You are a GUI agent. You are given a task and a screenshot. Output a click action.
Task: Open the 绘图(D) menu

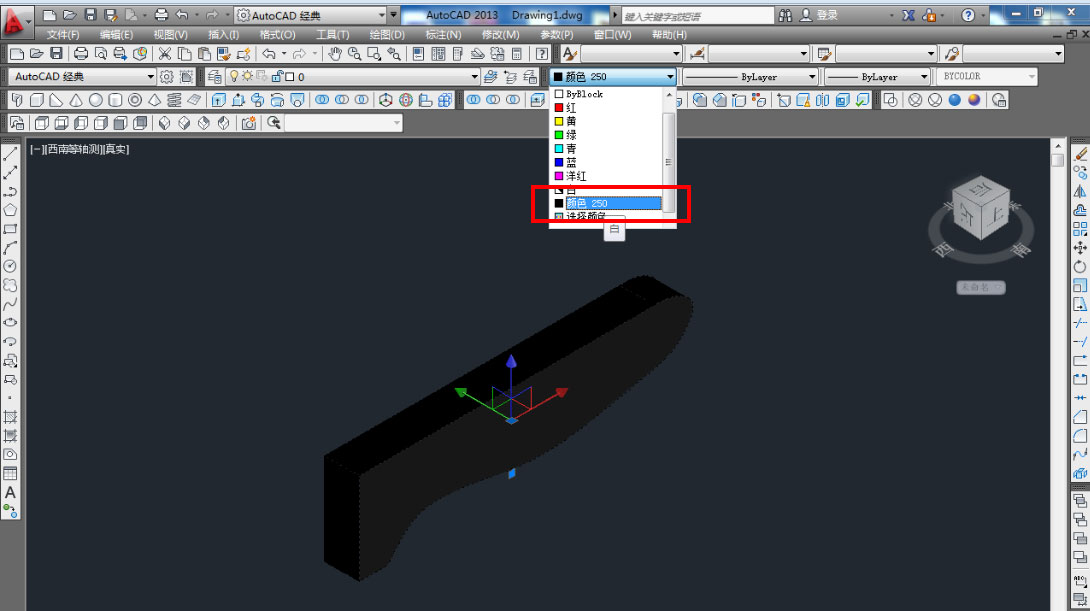tap(387, 35)
